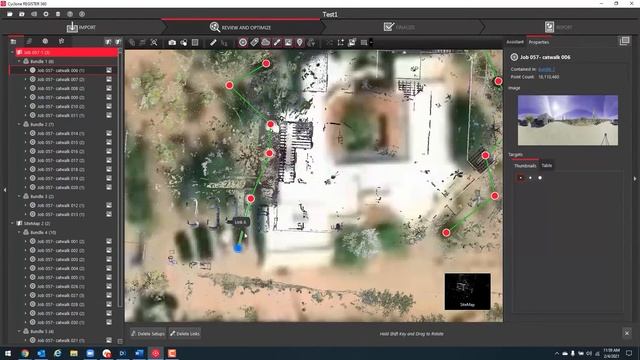
Task: Go to the Finalize workflow step
Action: (399, 27)
